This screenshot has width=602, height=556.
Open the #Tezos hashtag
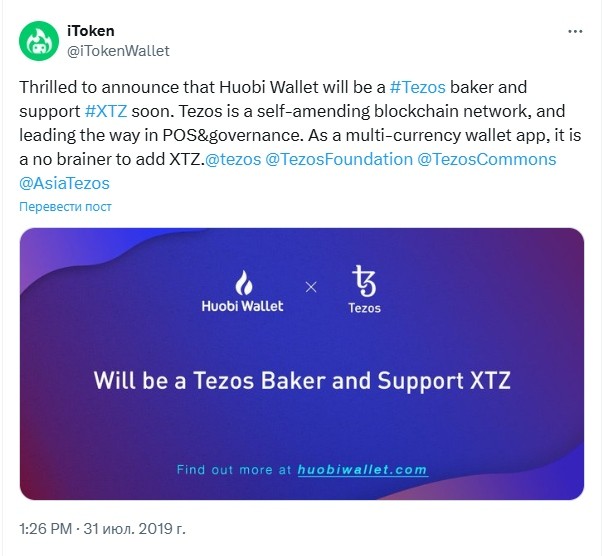(418, 87)
